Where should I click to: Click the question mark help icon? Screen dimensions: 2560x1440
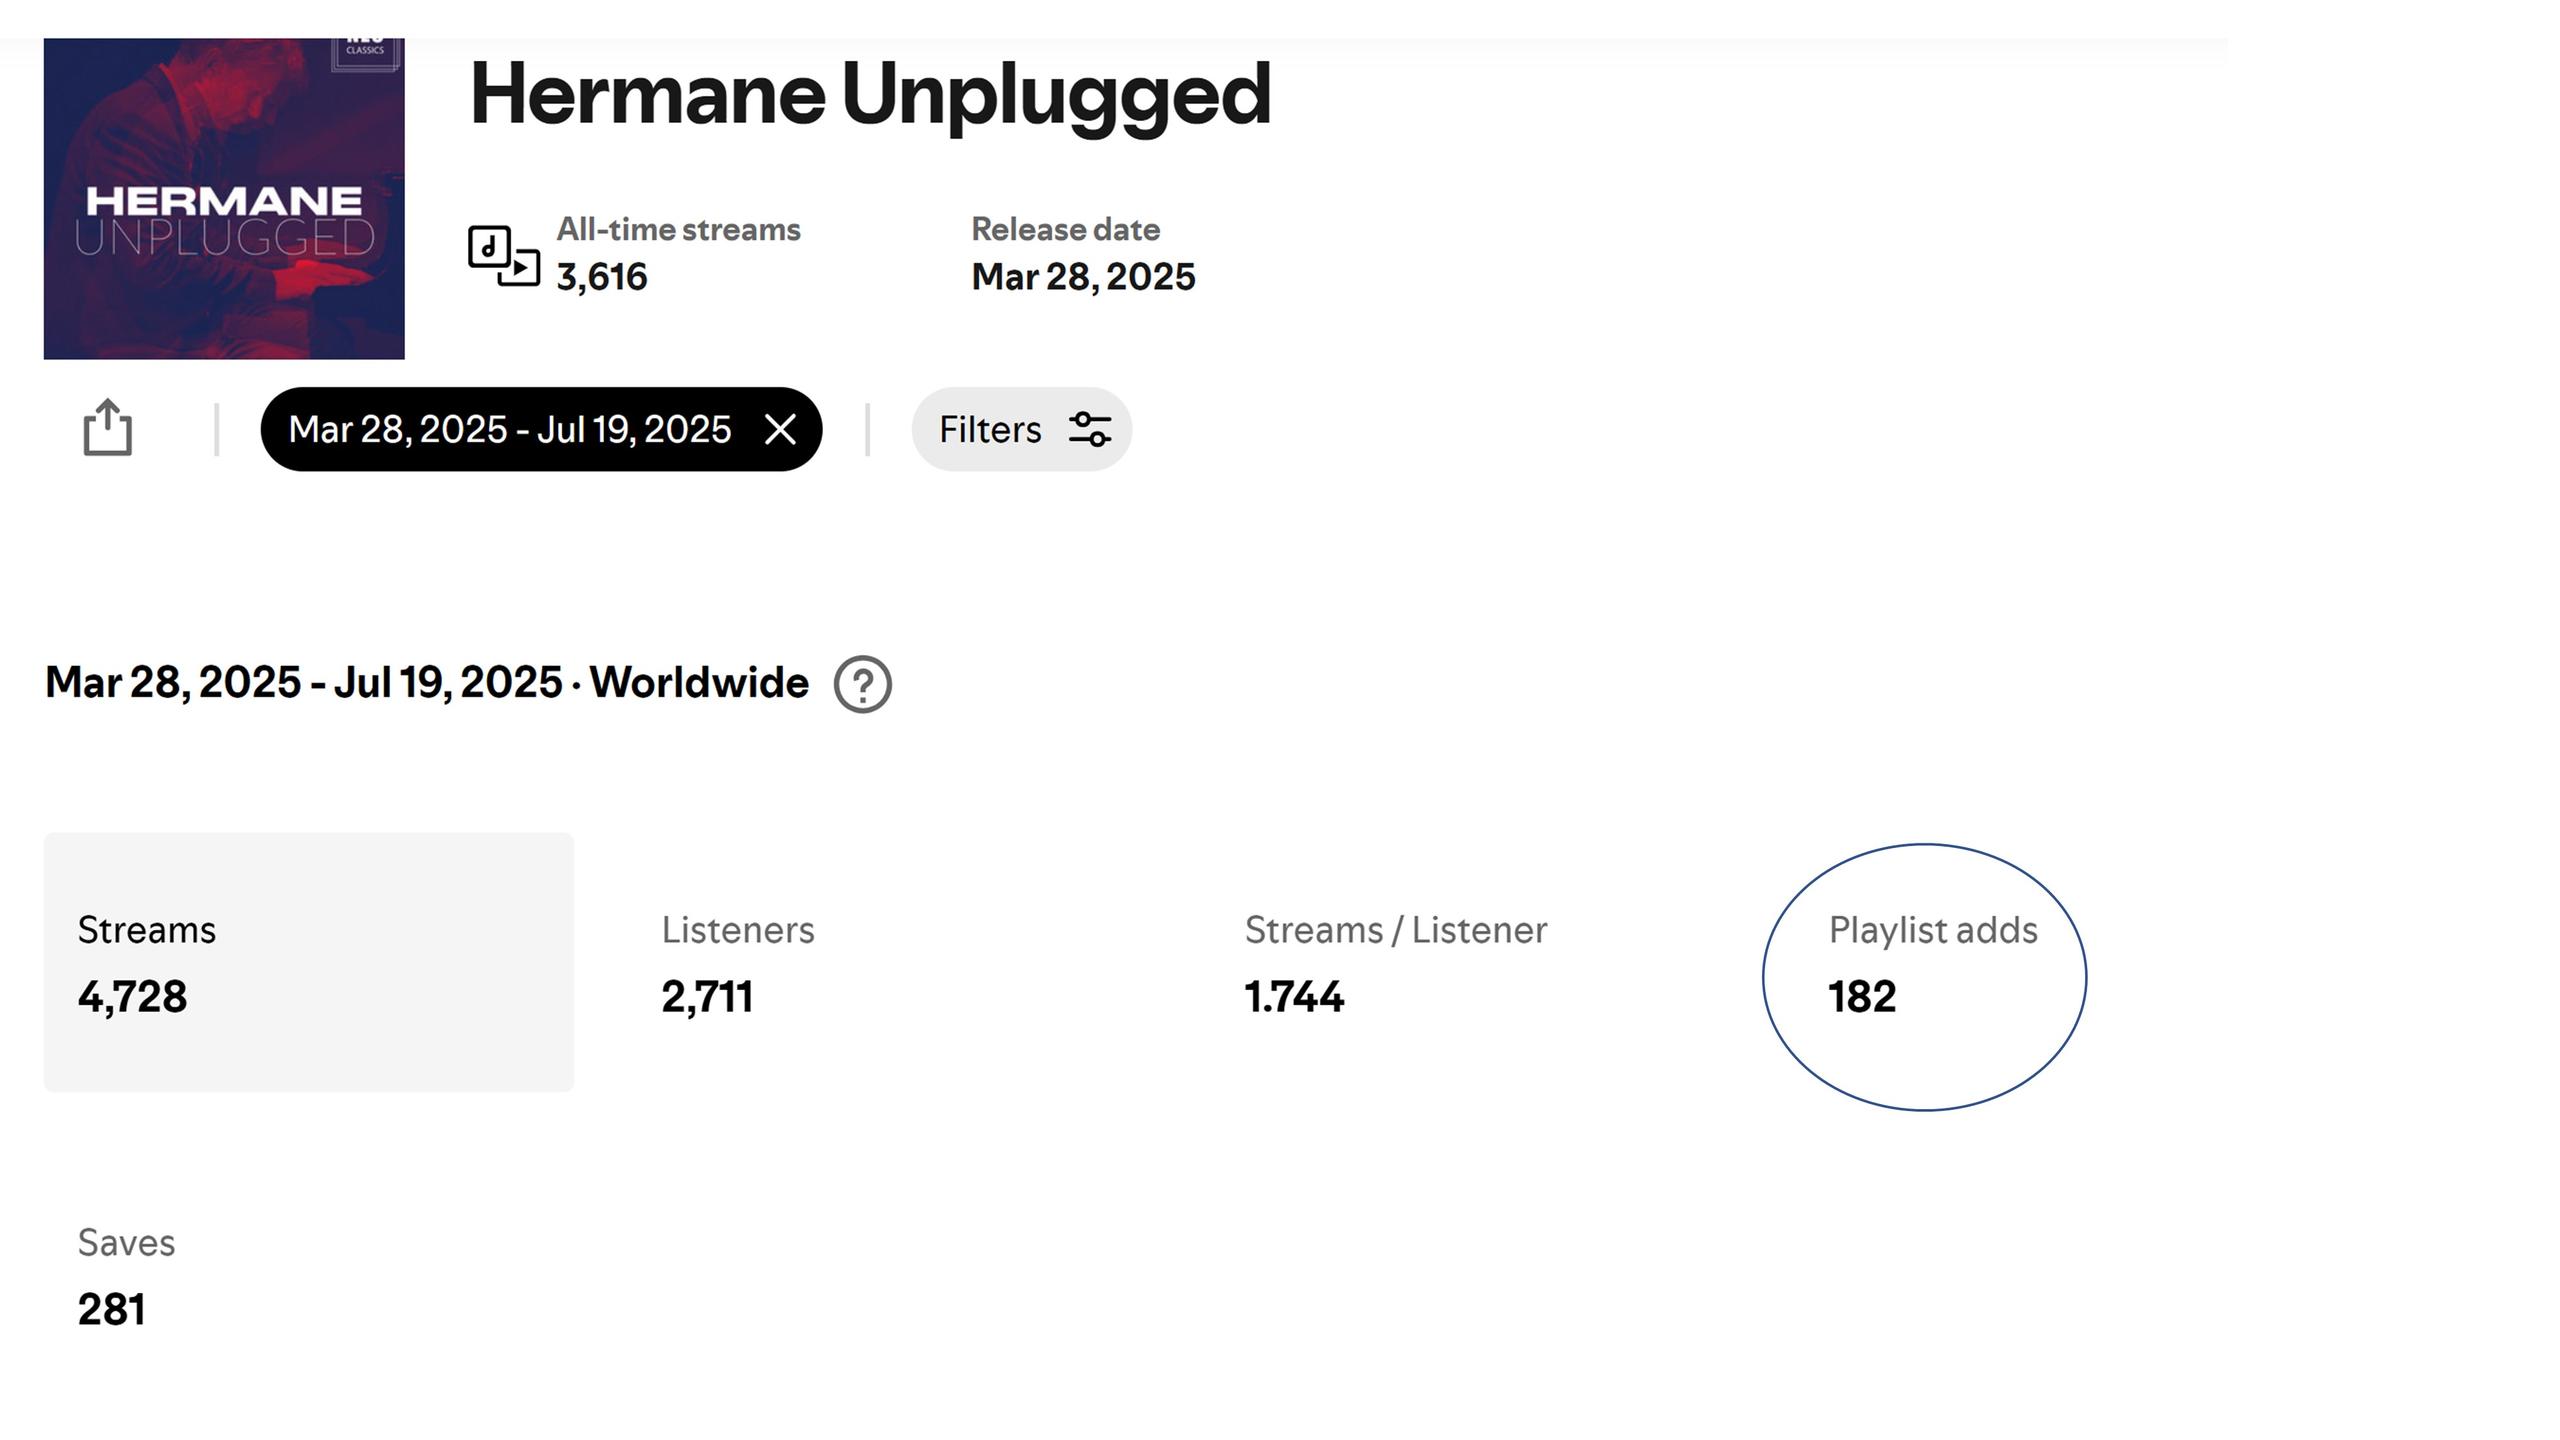click(x=862, y=684)
